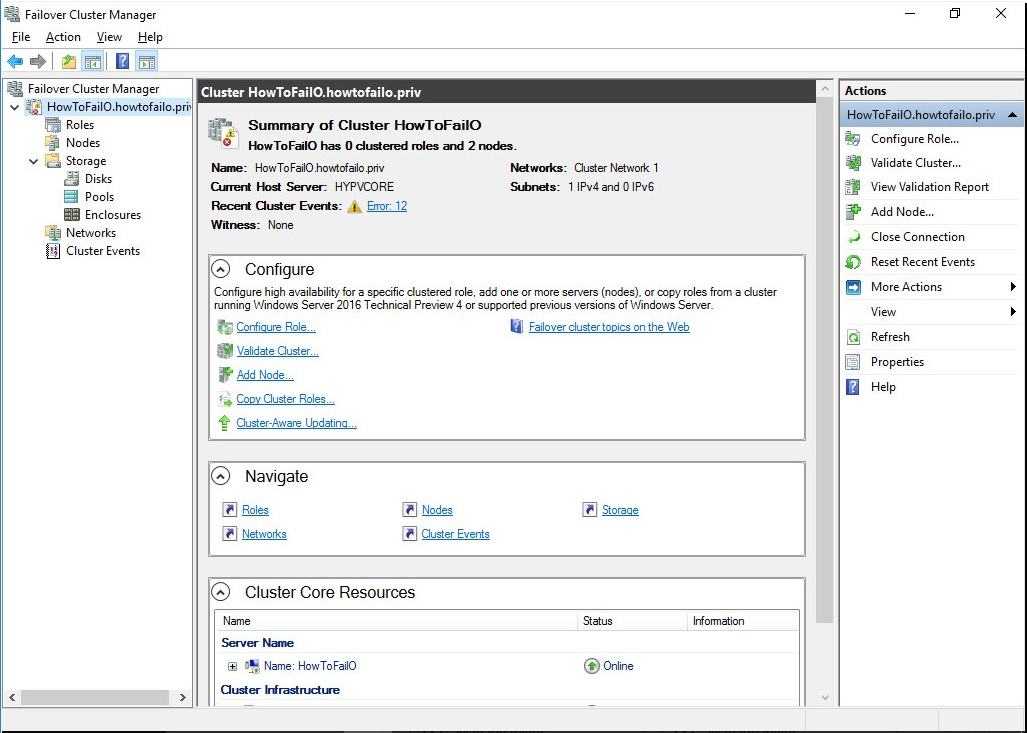The width and height of the screenshot is (1027, 733).
Task: Click the Close Connection icon
Action: [853, 236]
